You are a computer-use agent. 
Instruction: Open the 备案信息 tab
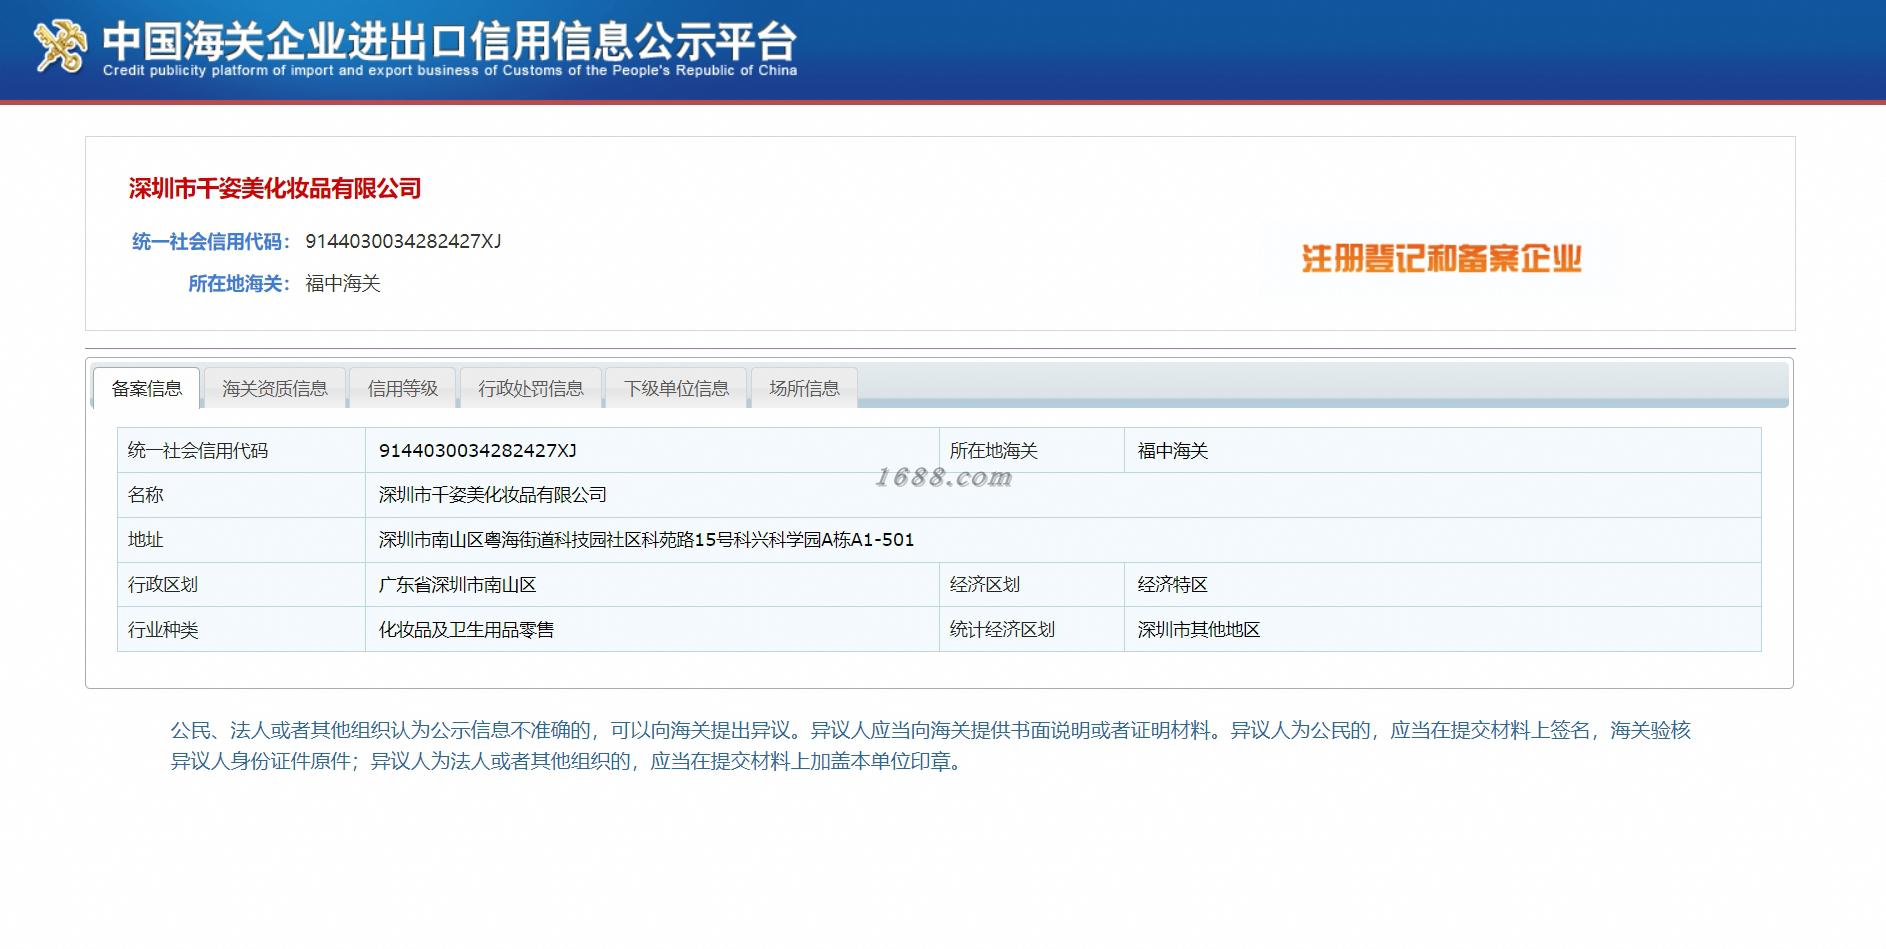click(x=147, y=388)
